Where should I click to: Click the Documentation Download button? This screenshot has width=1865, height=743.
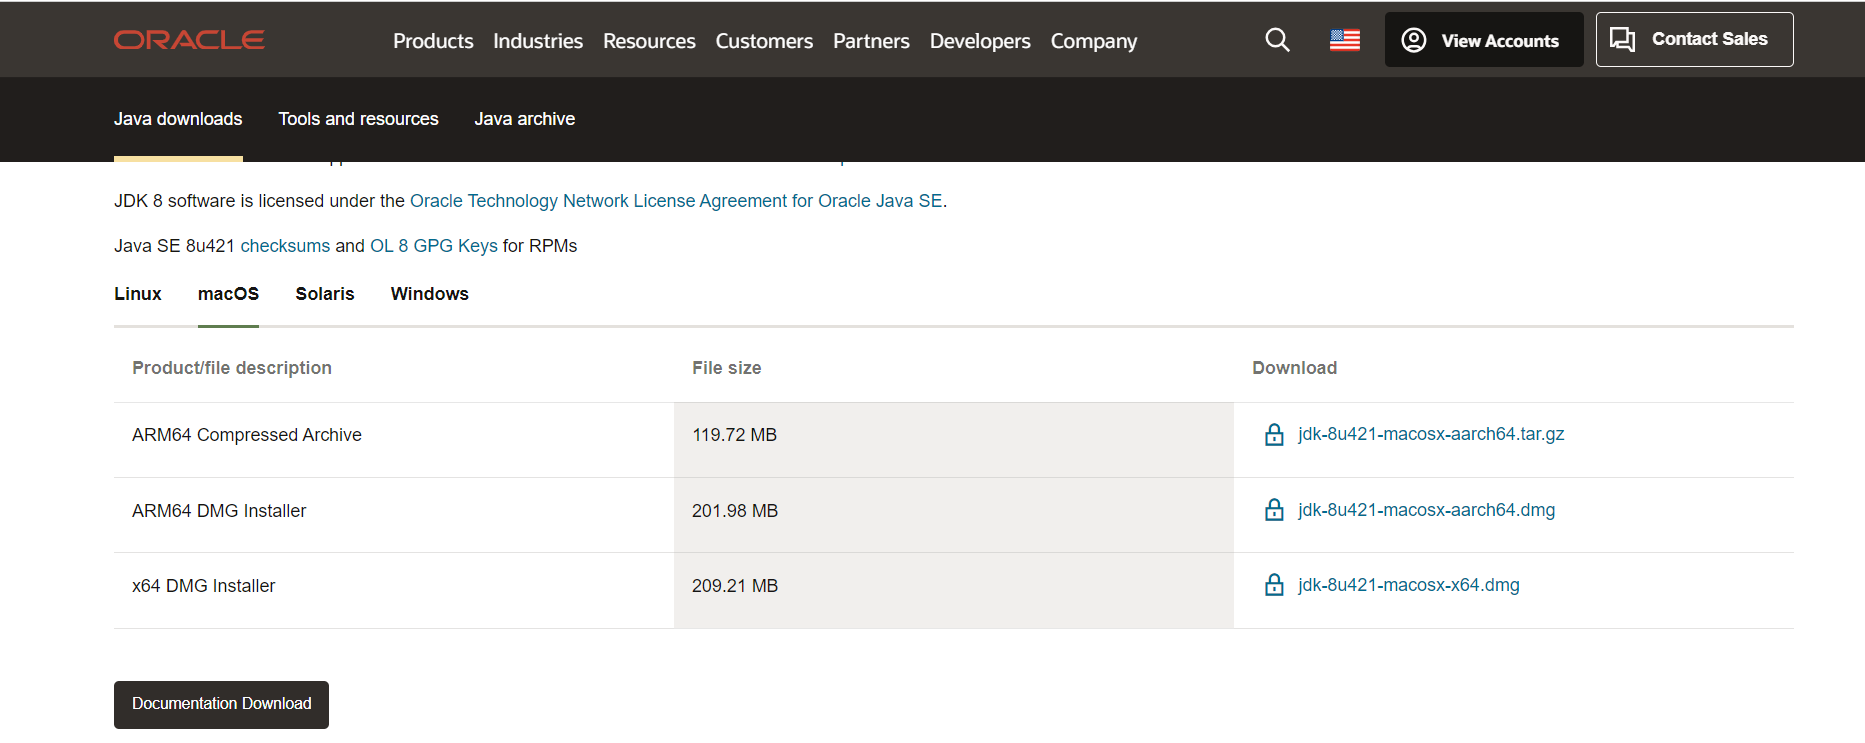[221, 704]
